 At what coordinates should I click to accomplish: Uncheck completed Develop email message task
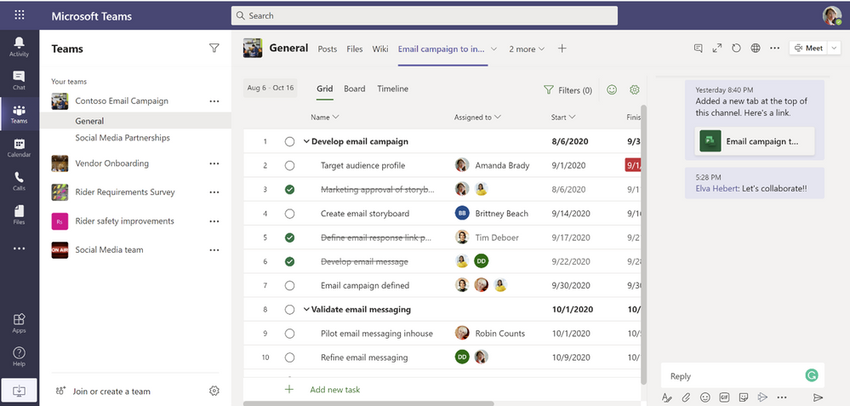point(289,261)
